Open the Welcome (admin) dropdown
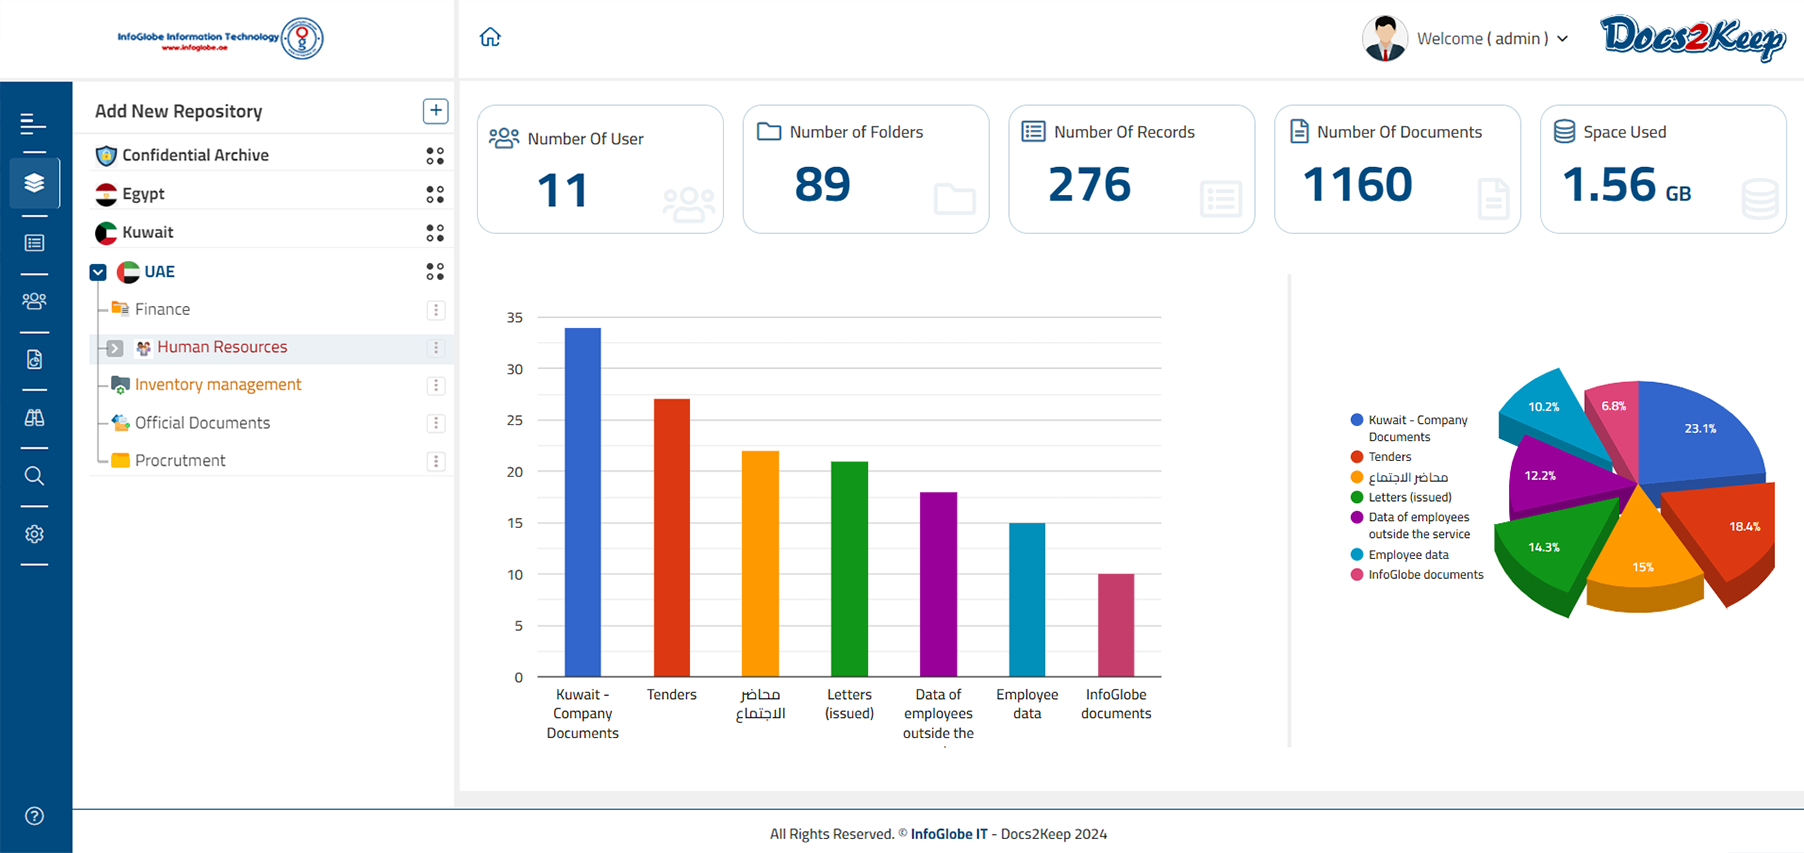The width and height of the screenshot is (1804, 853). click(1492, 39)
